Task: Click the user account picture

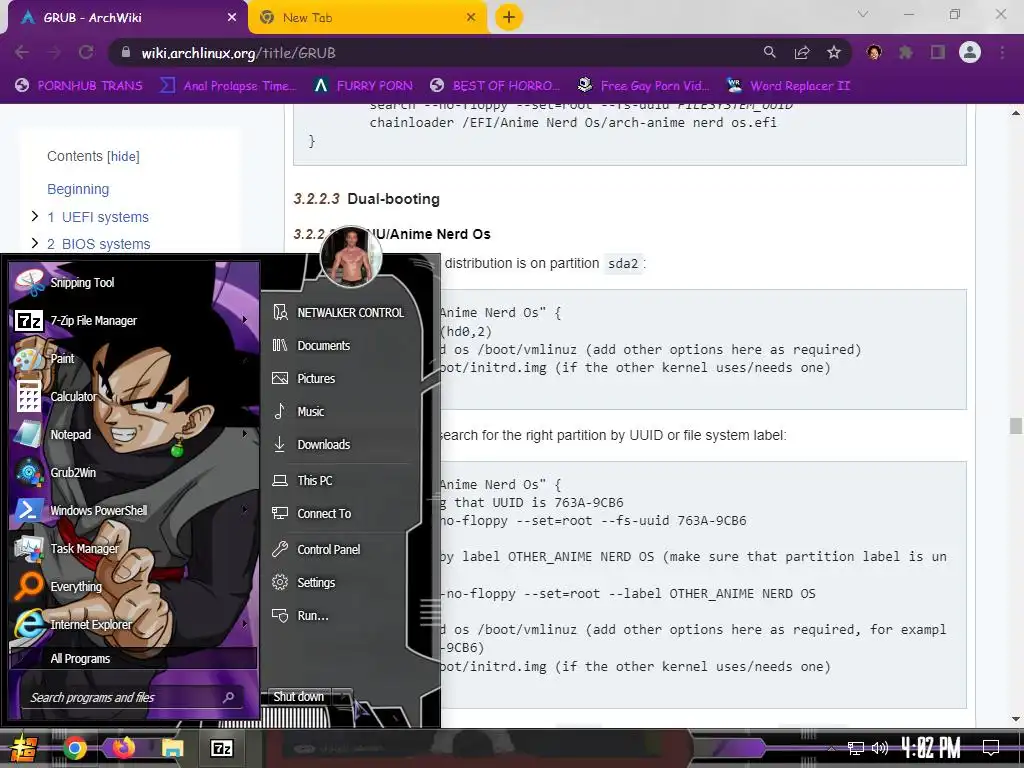Action: click(x=351, y=257)
